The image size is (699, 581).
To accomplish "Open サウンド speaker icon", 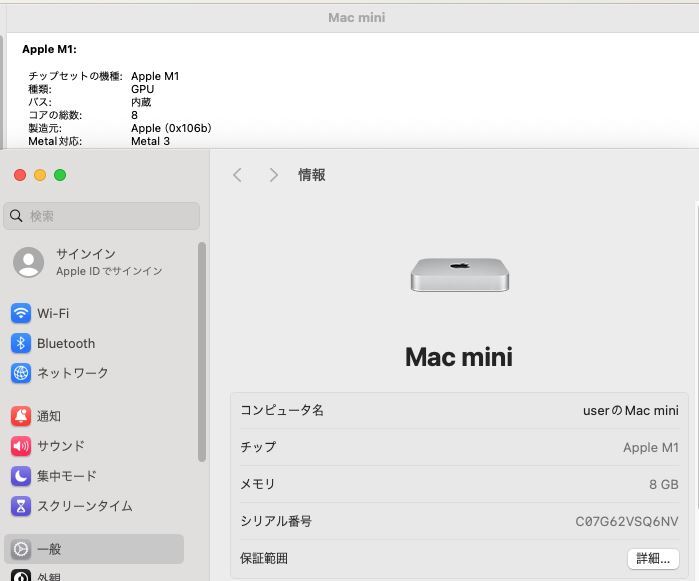I will pos(21,446).
